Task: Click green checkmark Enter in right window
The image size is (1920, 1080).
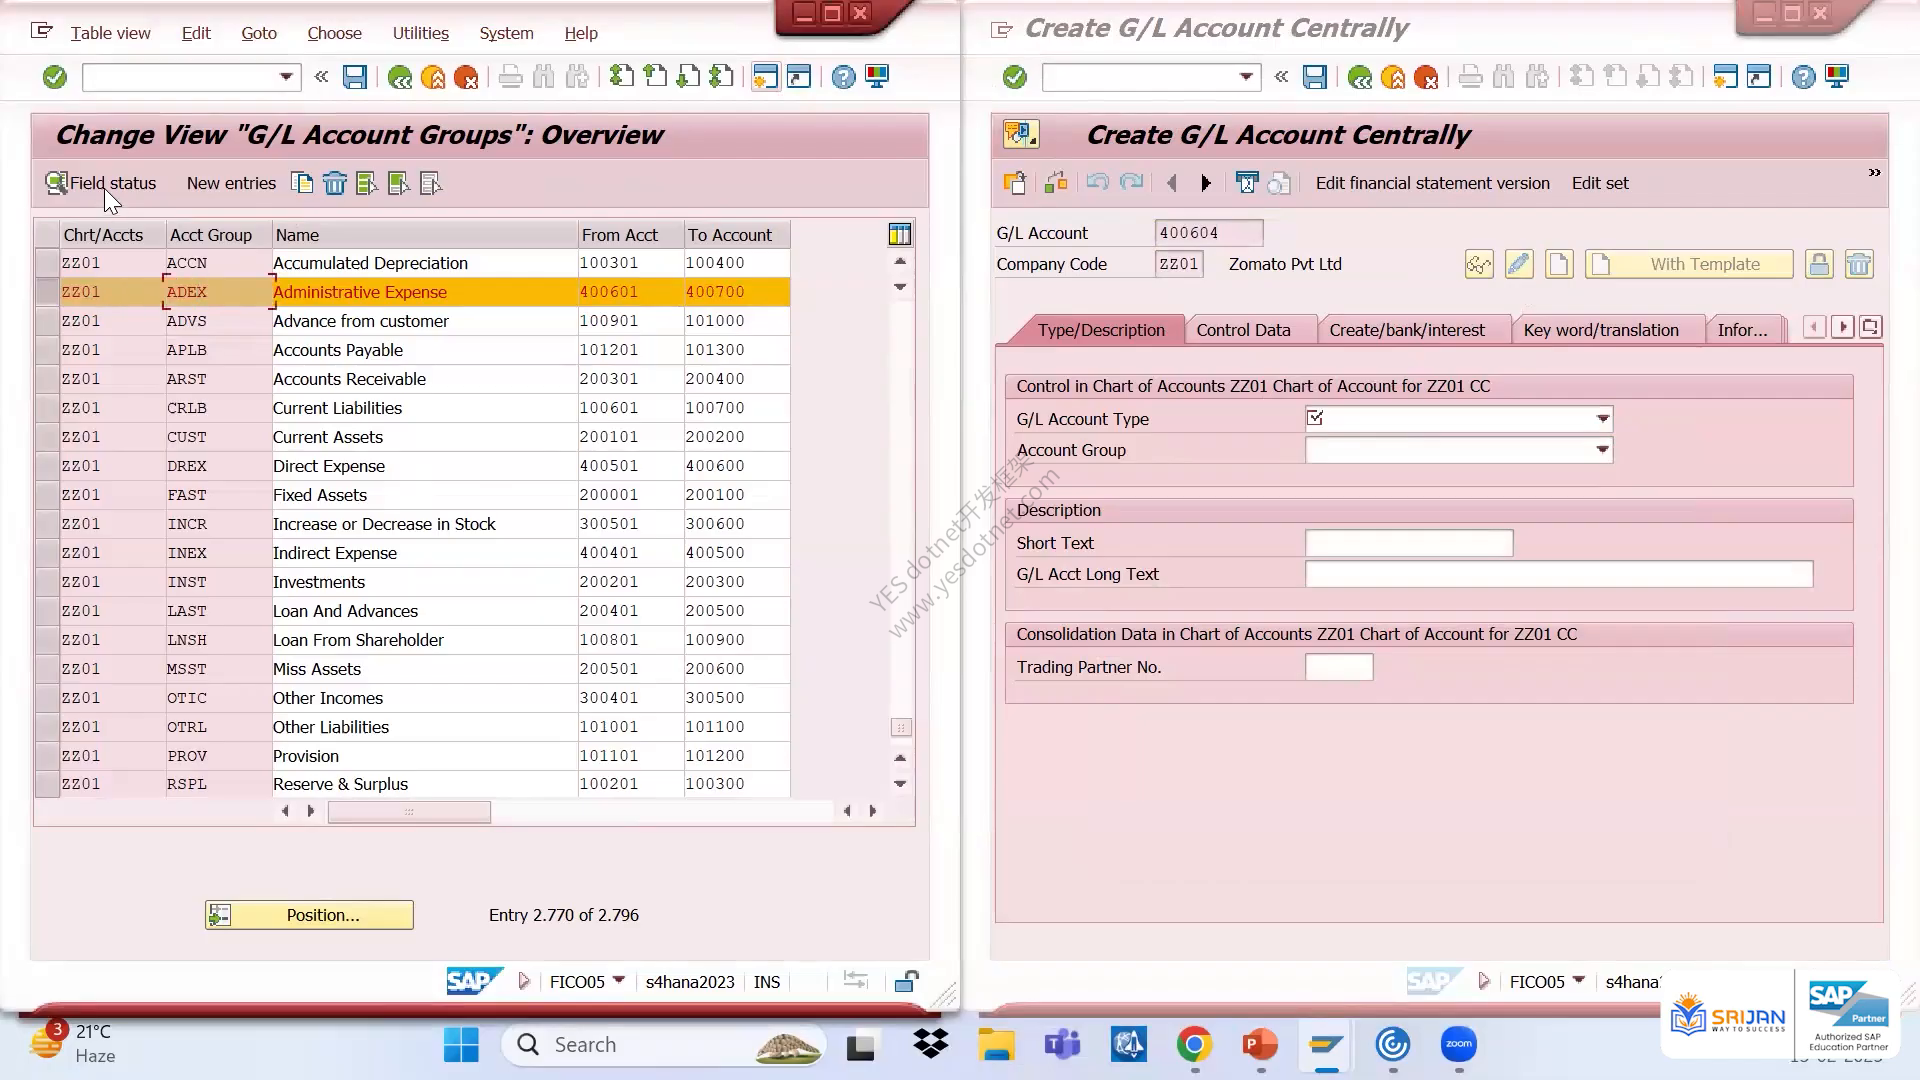Action: pos(1015,77)
